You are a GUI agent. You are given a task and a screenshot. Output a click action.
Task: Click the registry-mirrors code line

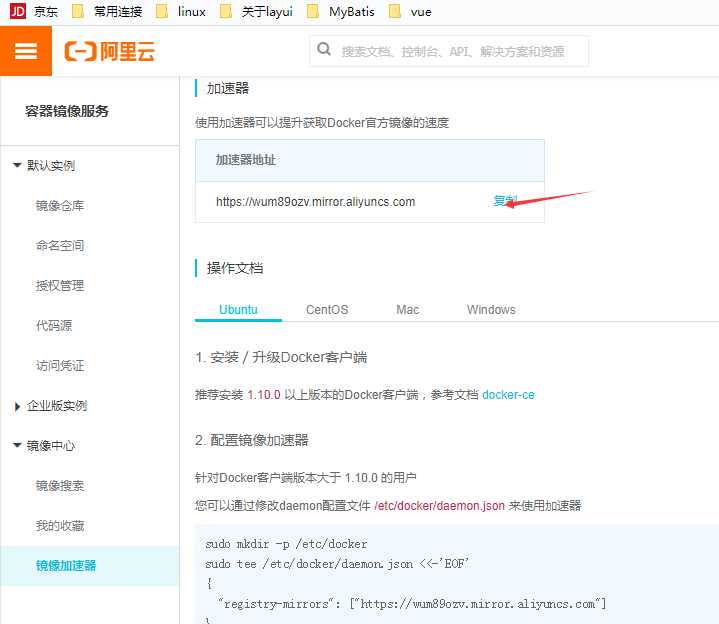pos(411,604)
